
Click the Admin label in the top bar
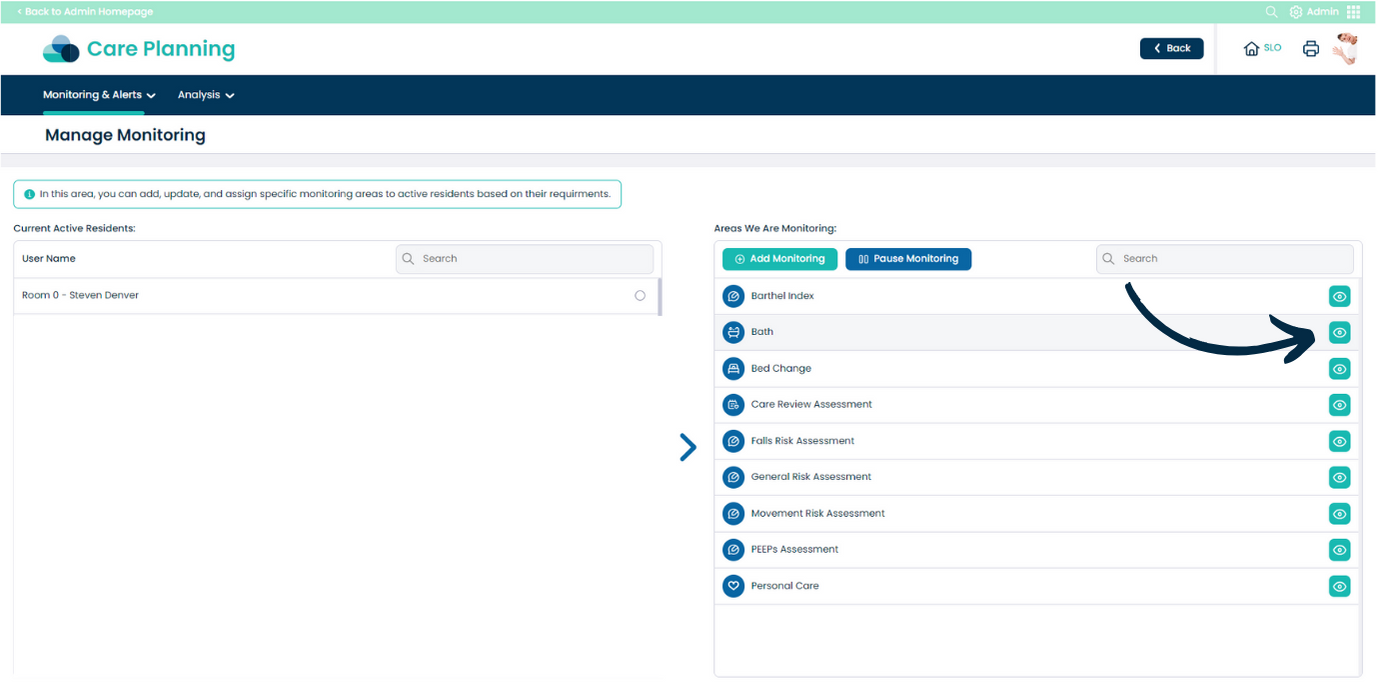(x=1322, y=12)
